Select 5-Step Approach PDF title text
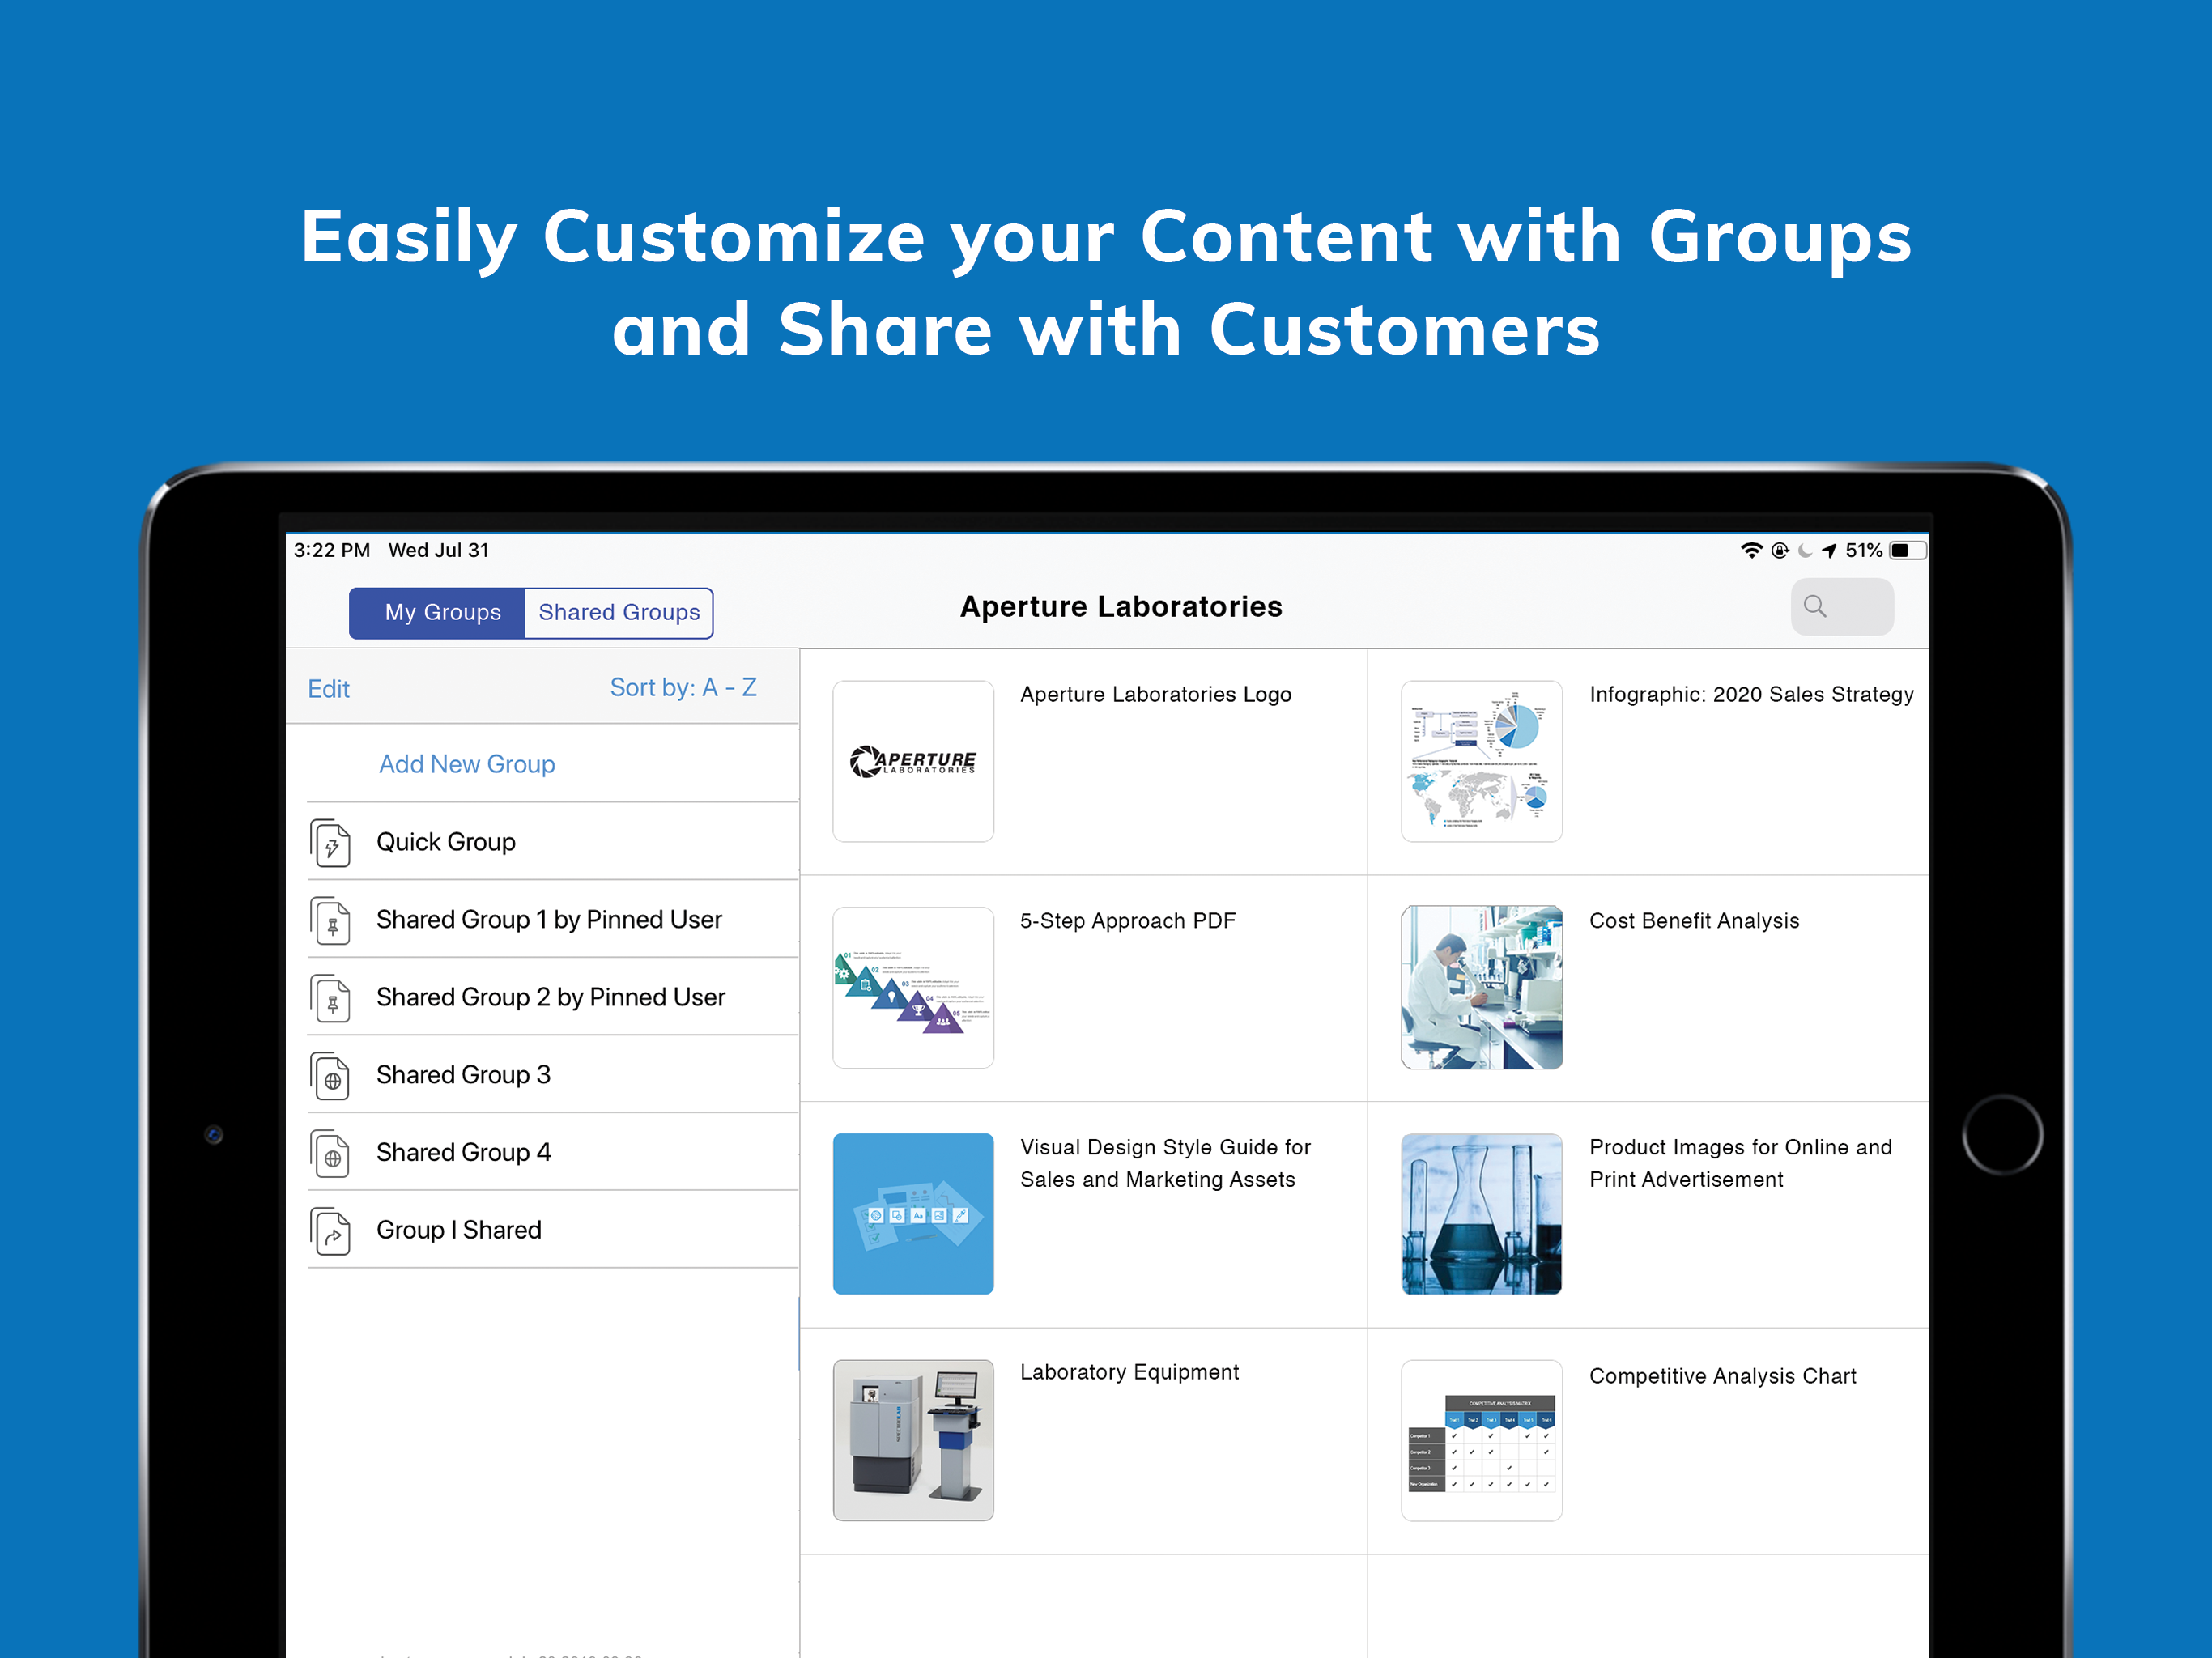Viewport: 2212px width, 1658px height. [x=1127, y=921]
